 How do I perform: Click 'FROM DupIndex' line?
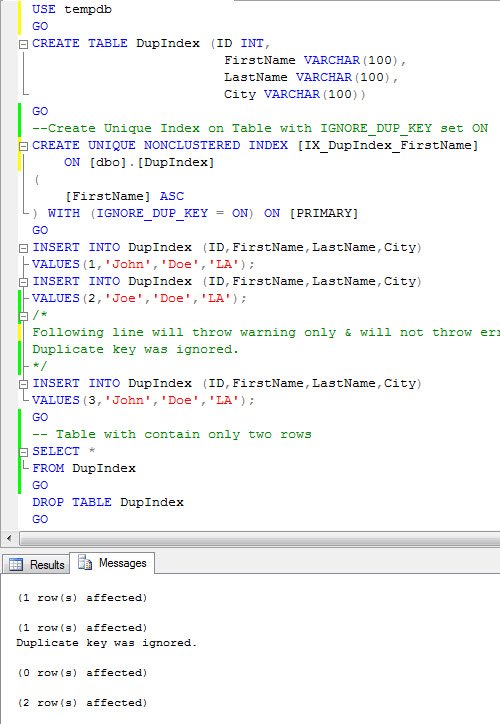point(84,468)
